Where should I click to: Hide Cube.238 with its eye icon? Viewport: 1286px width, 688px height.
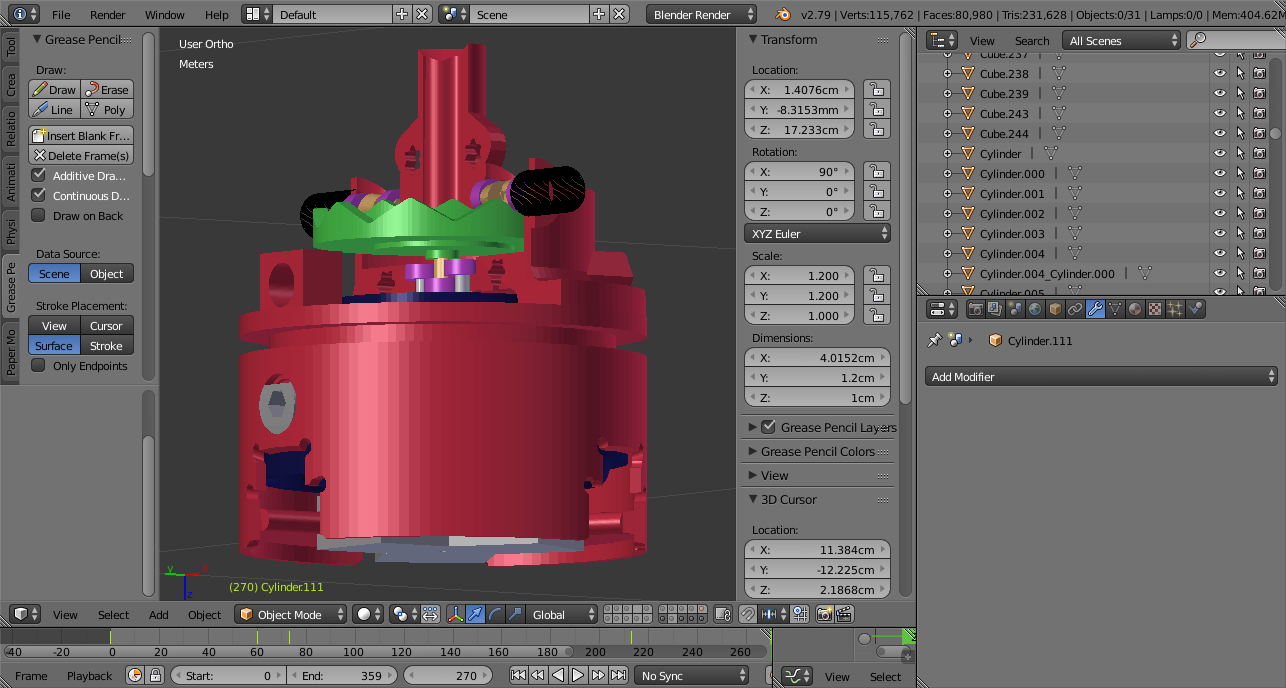(1219, 73)
